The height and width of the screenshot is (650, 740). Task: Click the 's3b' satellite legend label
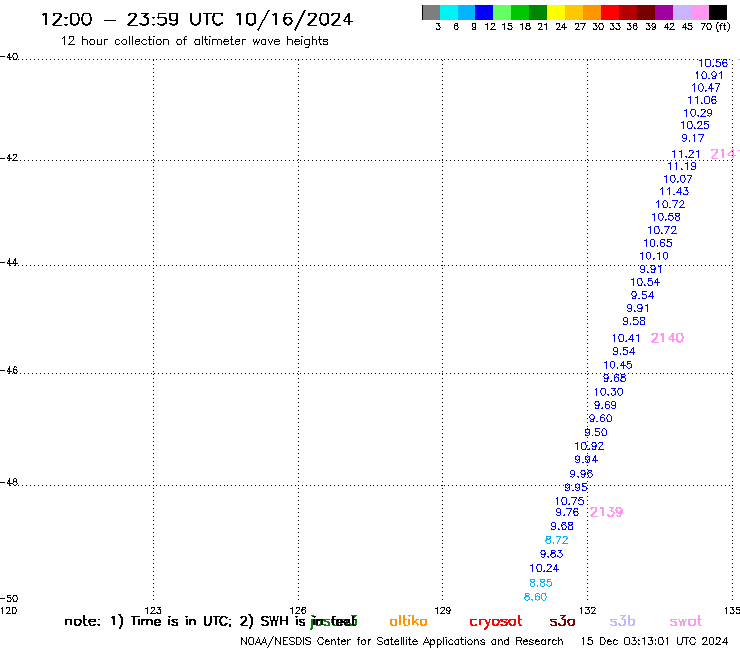click(622, 621)
